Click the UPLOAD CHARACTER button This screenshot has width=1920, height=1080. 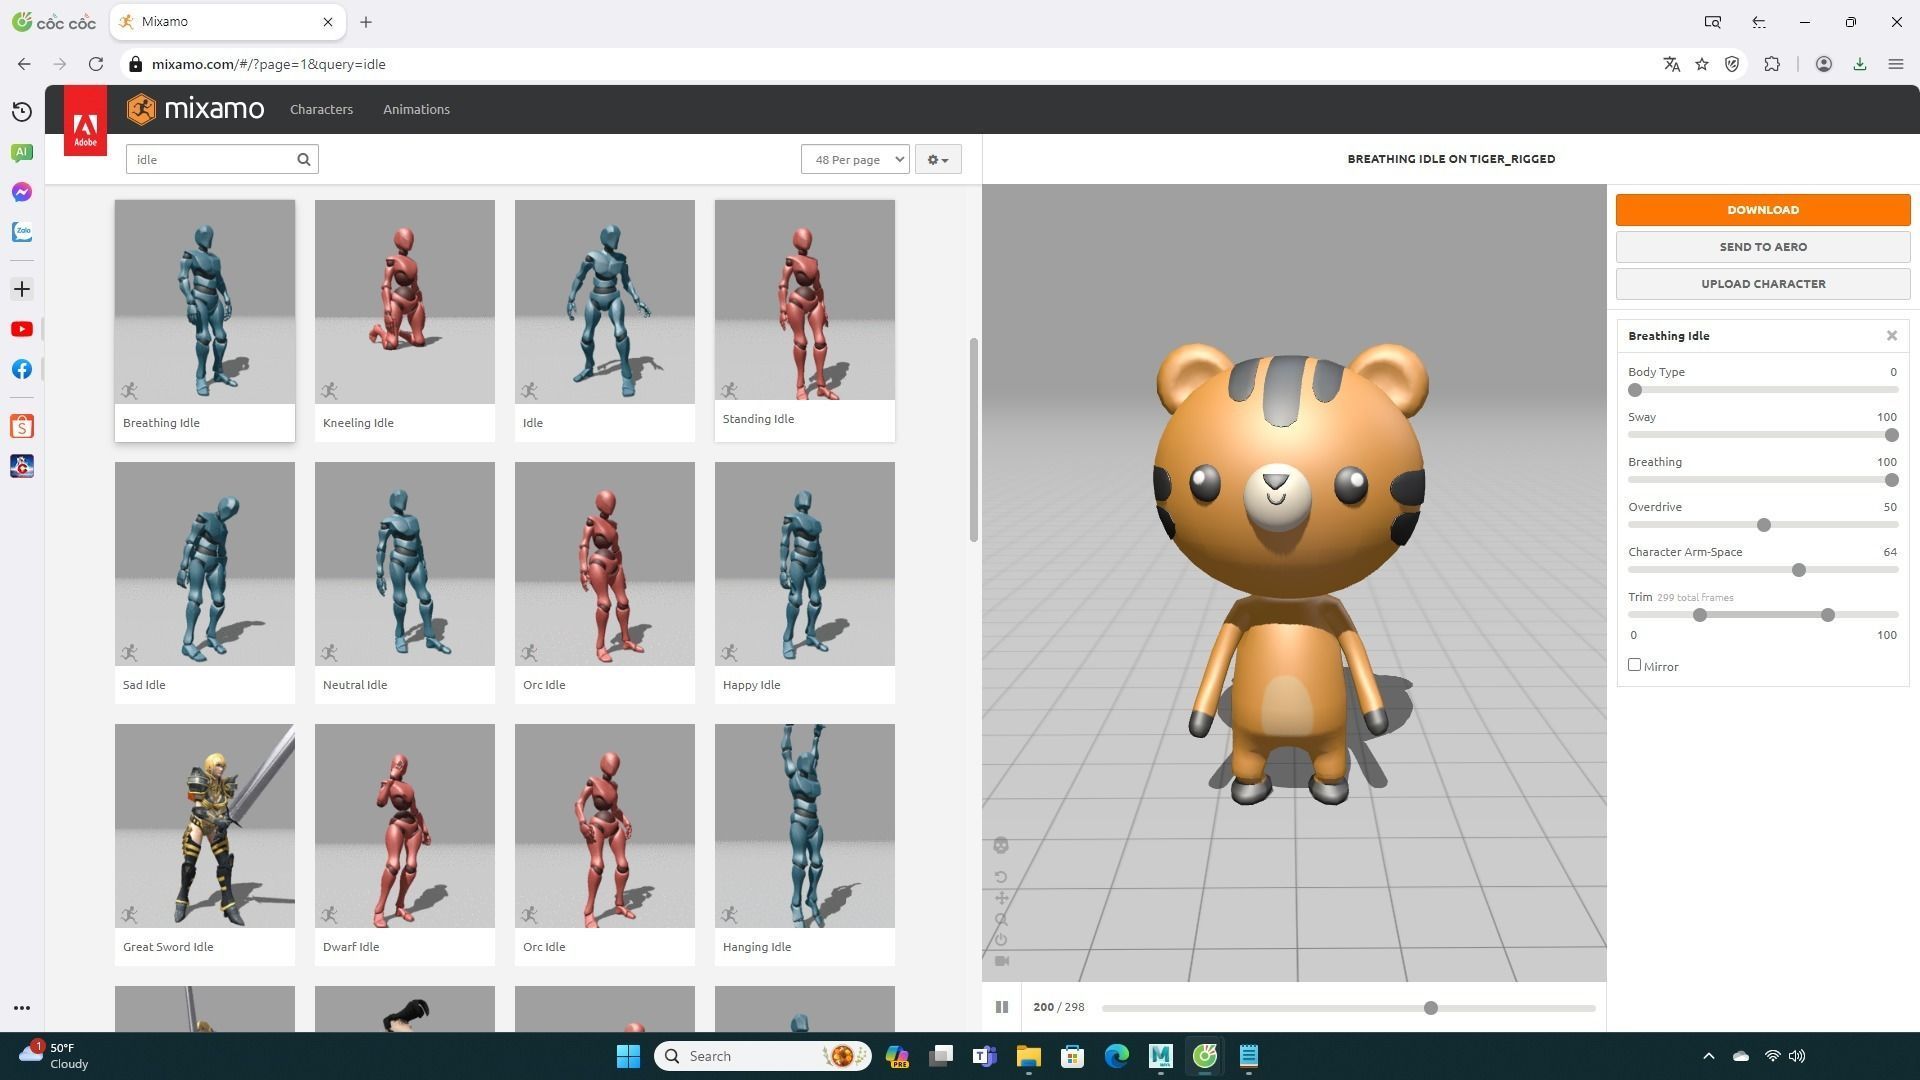click(x=1763, y=284)
